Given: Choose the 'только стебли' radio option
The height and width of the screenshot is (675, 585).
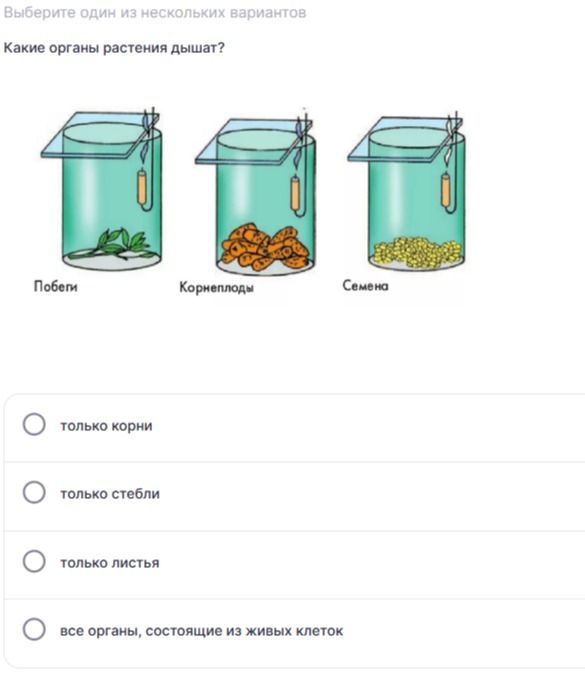Looking at the screenshot, I should point(34,492).
